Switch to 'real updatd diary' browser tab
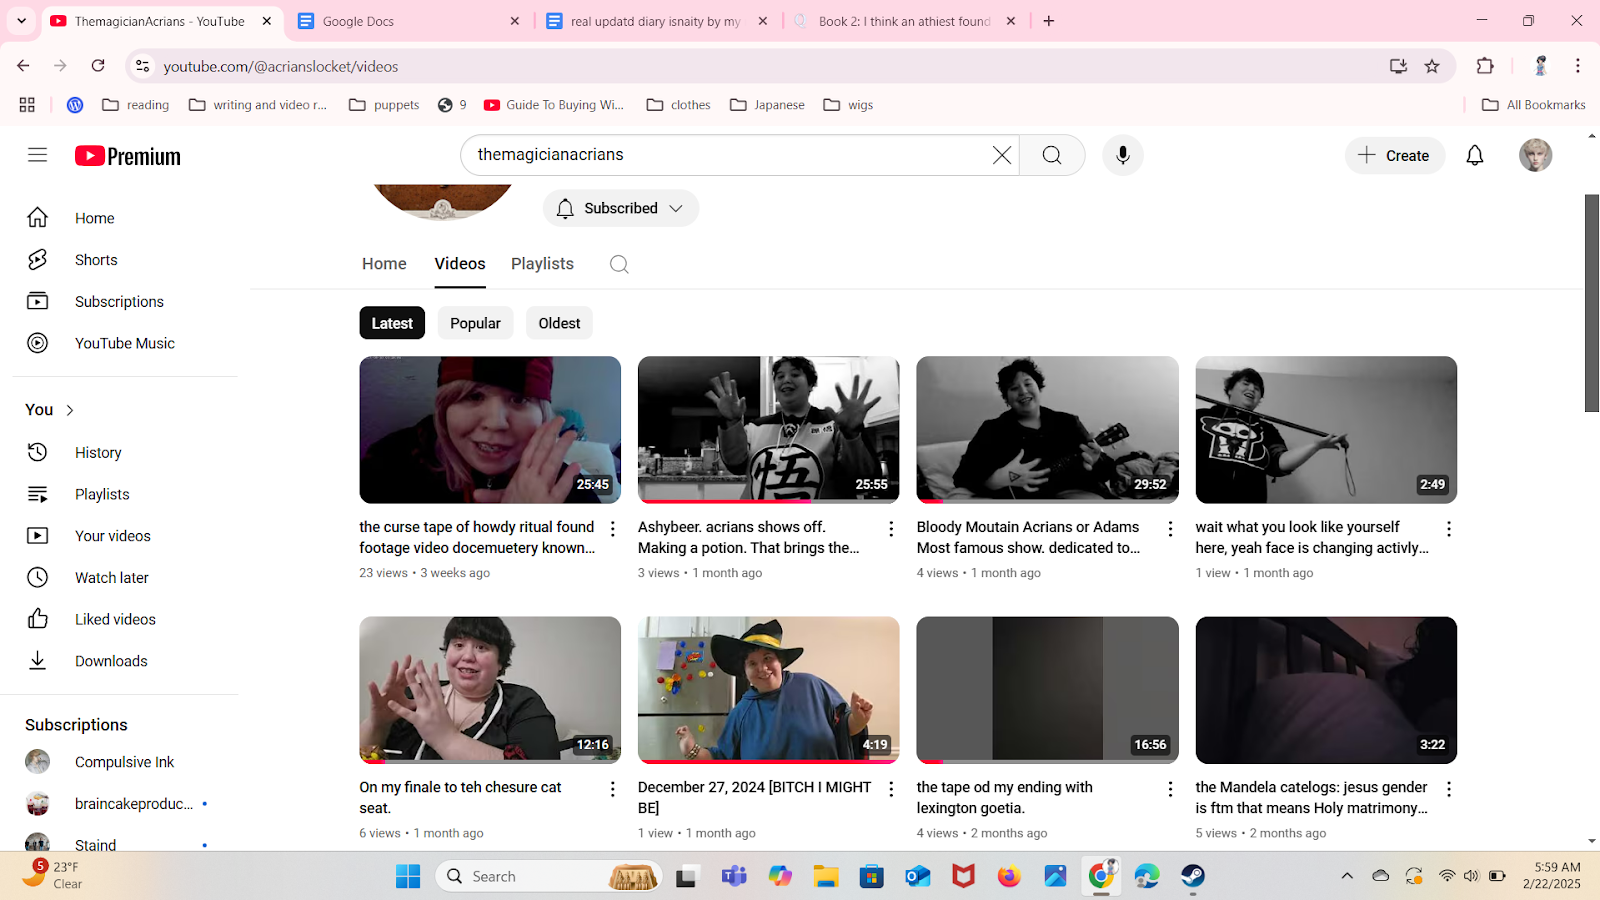Image resolution: width=1600 pixels, height=900 pixels. point(656,21)
